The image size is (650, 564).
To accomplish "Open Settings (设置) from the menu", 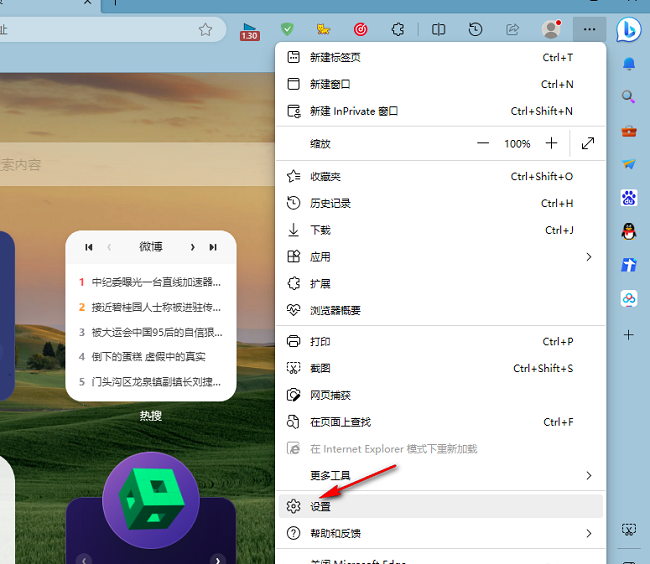I will tap(320, 507).
